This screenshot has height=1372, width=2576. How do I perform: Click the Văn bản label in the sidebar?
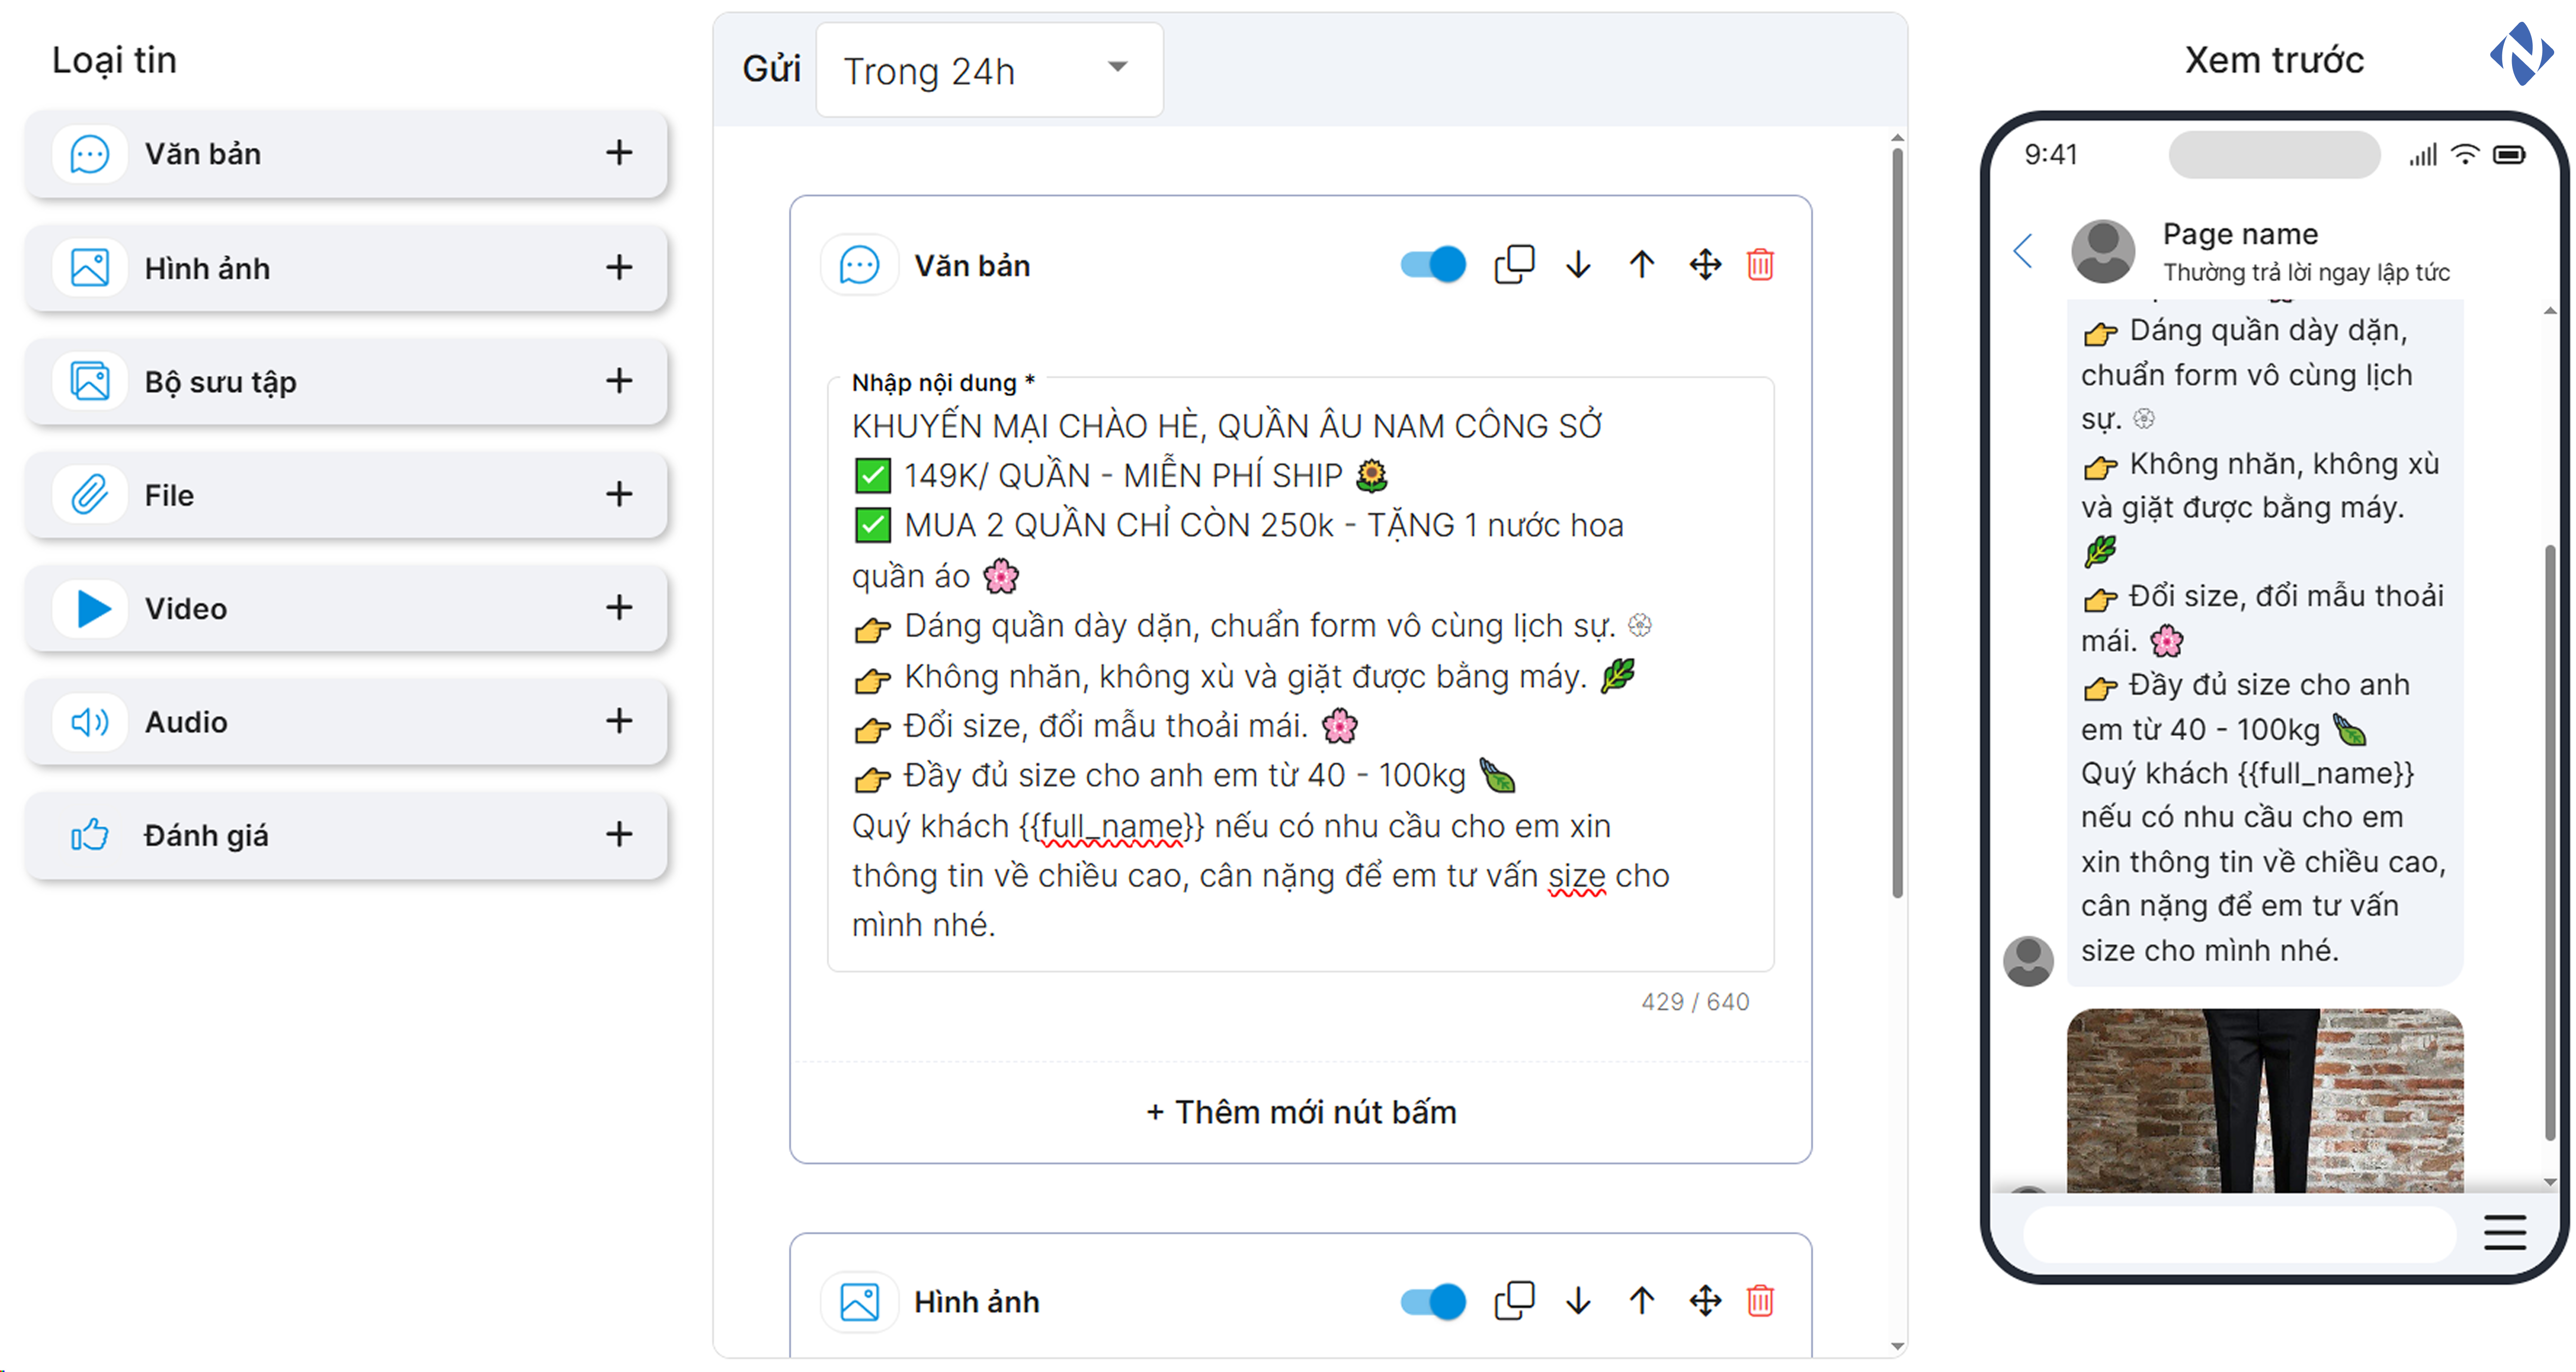click(202, 154)
